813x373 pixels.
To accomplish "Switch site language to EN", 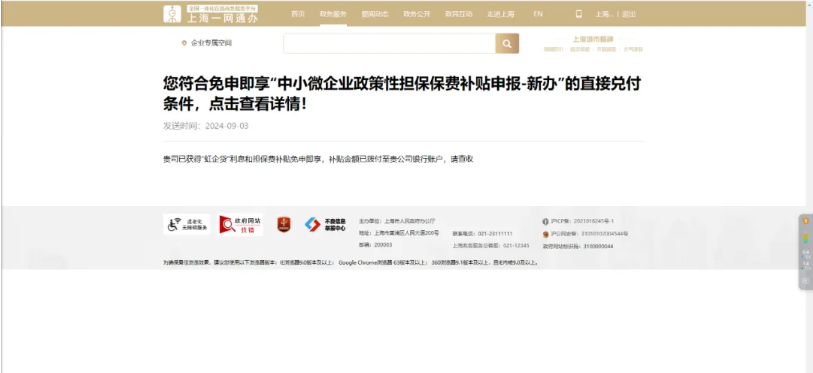I will point(538,14).
